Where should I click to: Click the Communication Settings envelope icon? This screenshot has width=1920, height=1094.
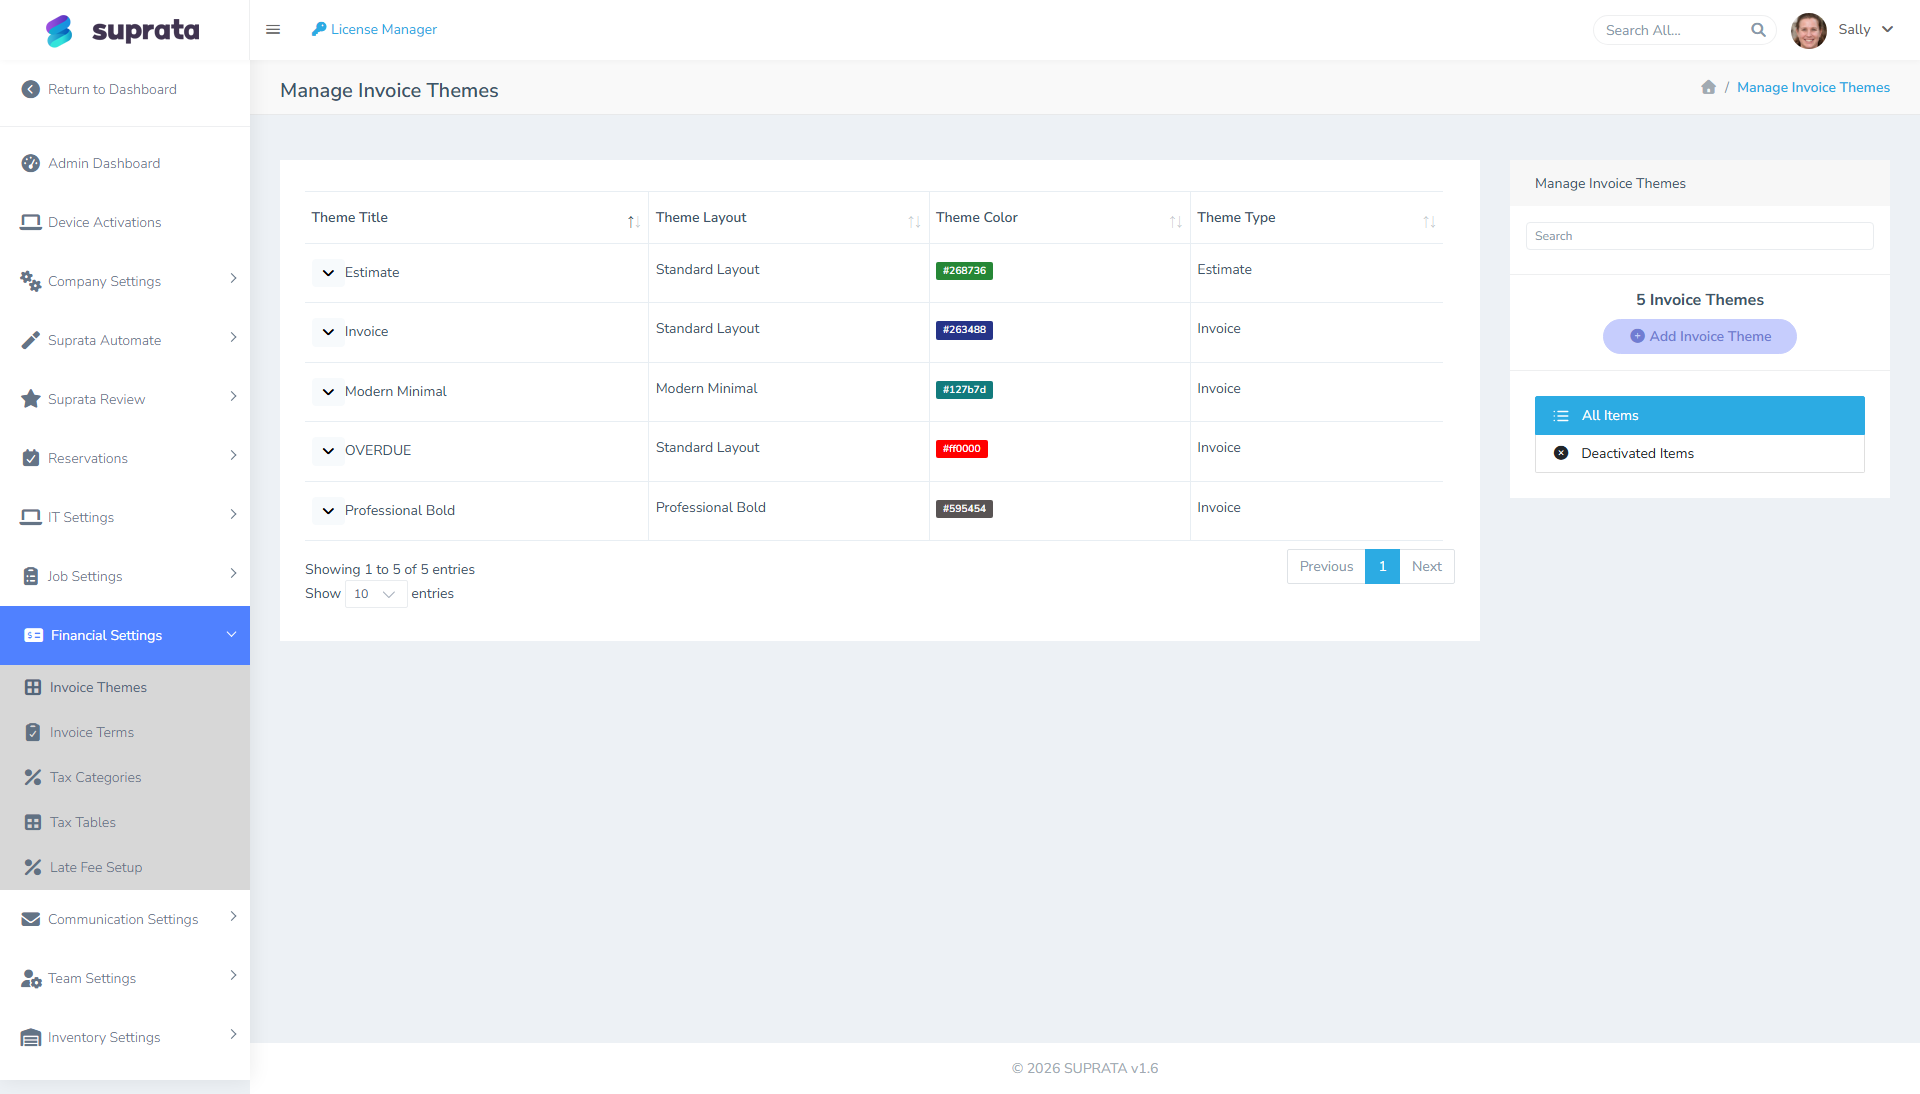coord(31,919)
